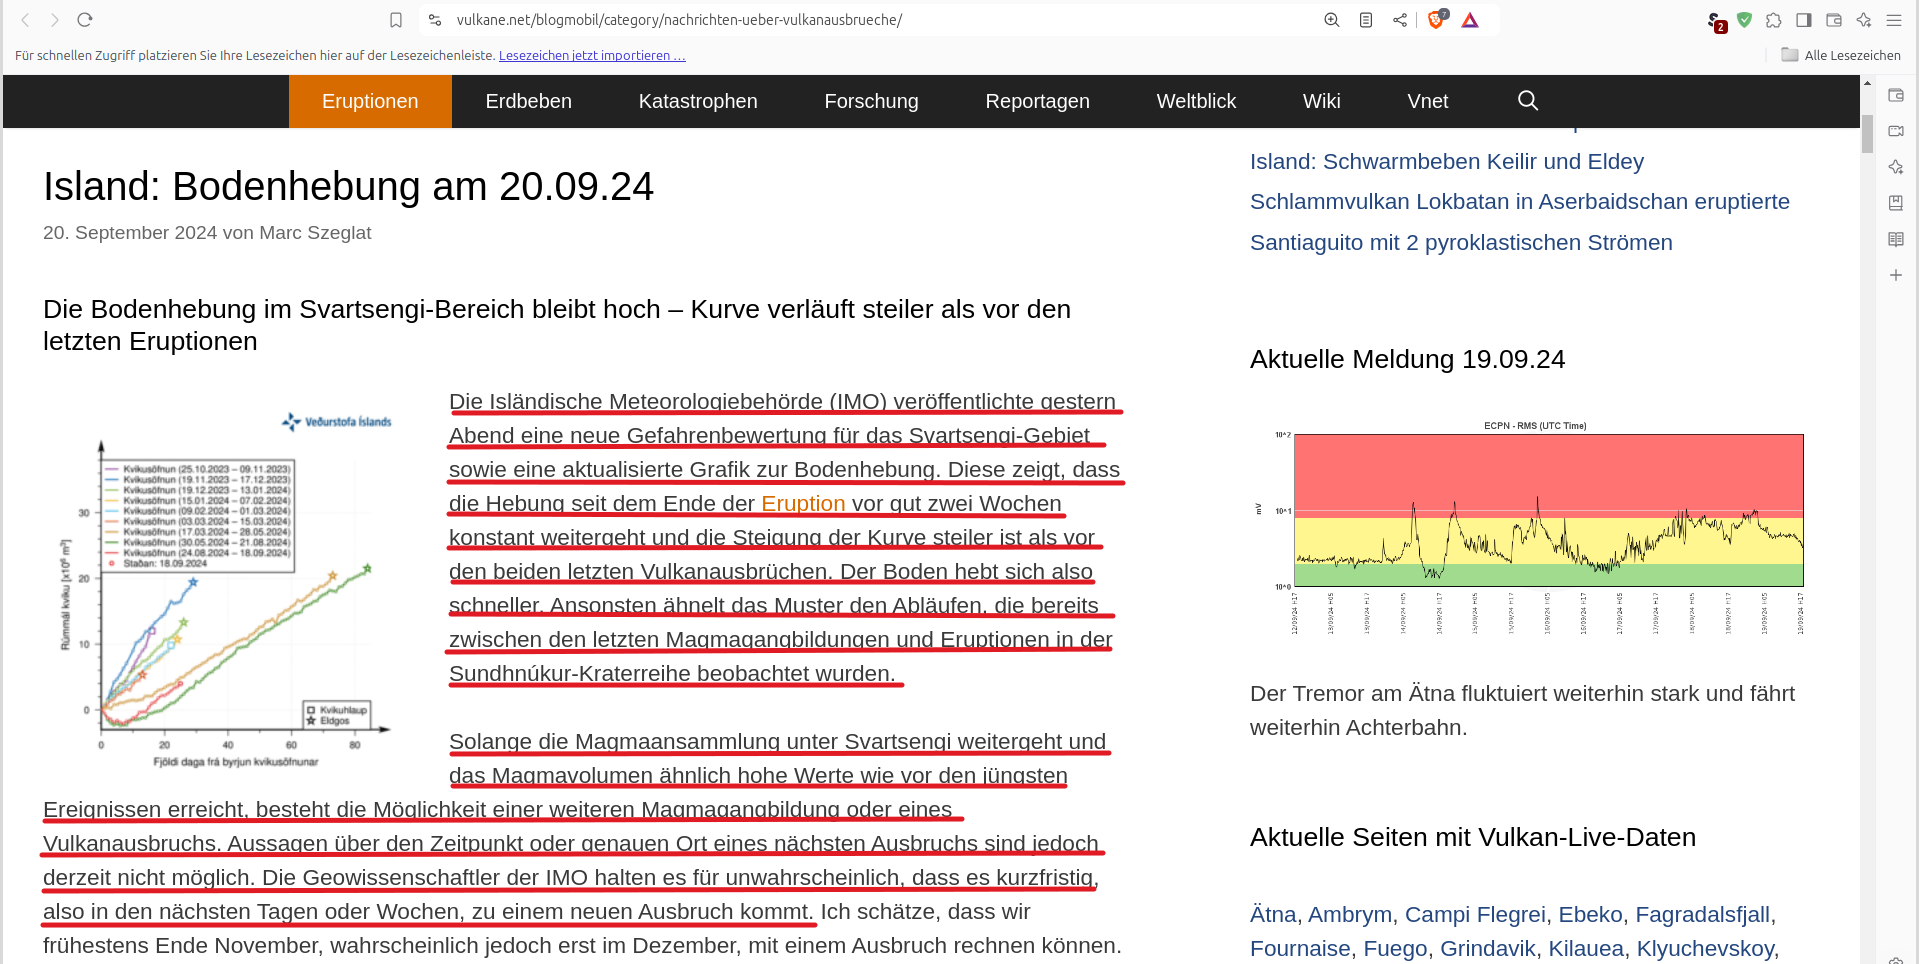
Task: Click the page scrollbar up arrow
Action: point(1867,83)
